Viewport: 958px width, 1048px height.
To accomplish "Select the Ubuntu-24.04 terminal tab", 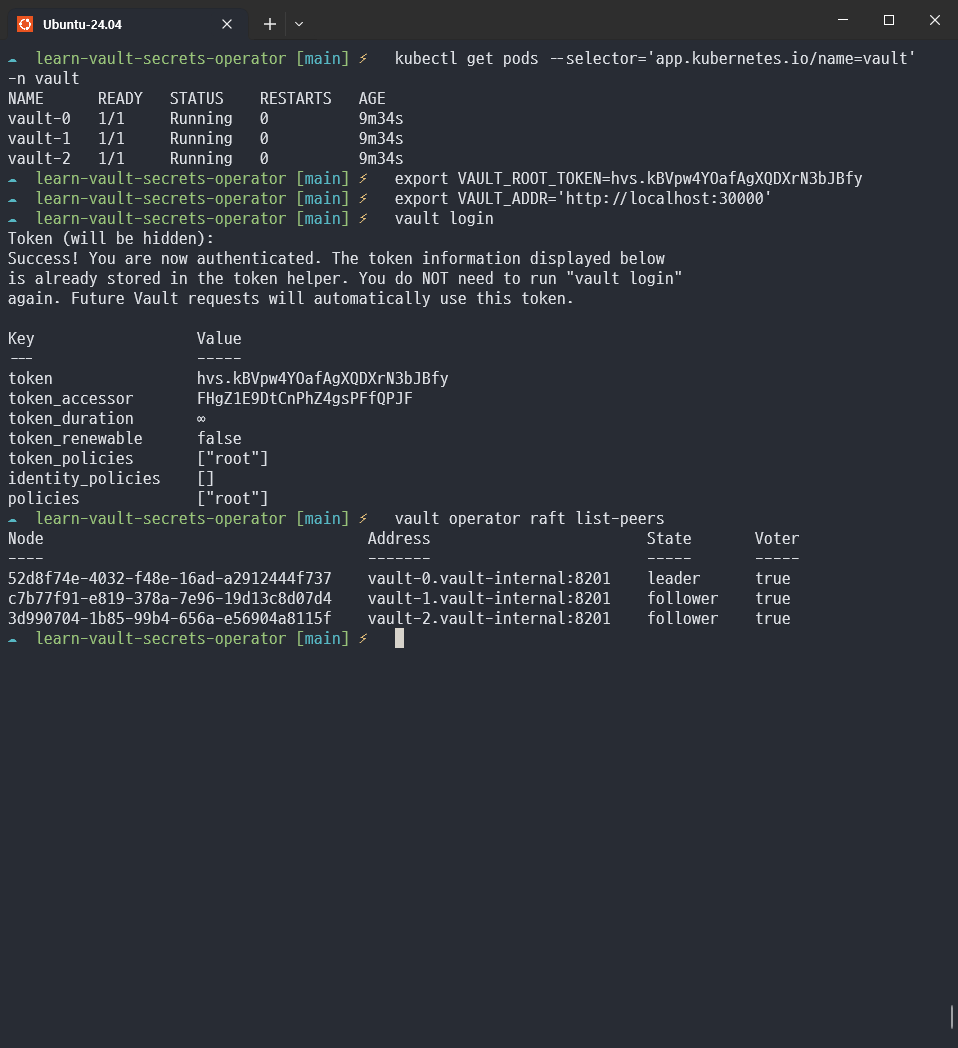I will click(x=127, y=24).
